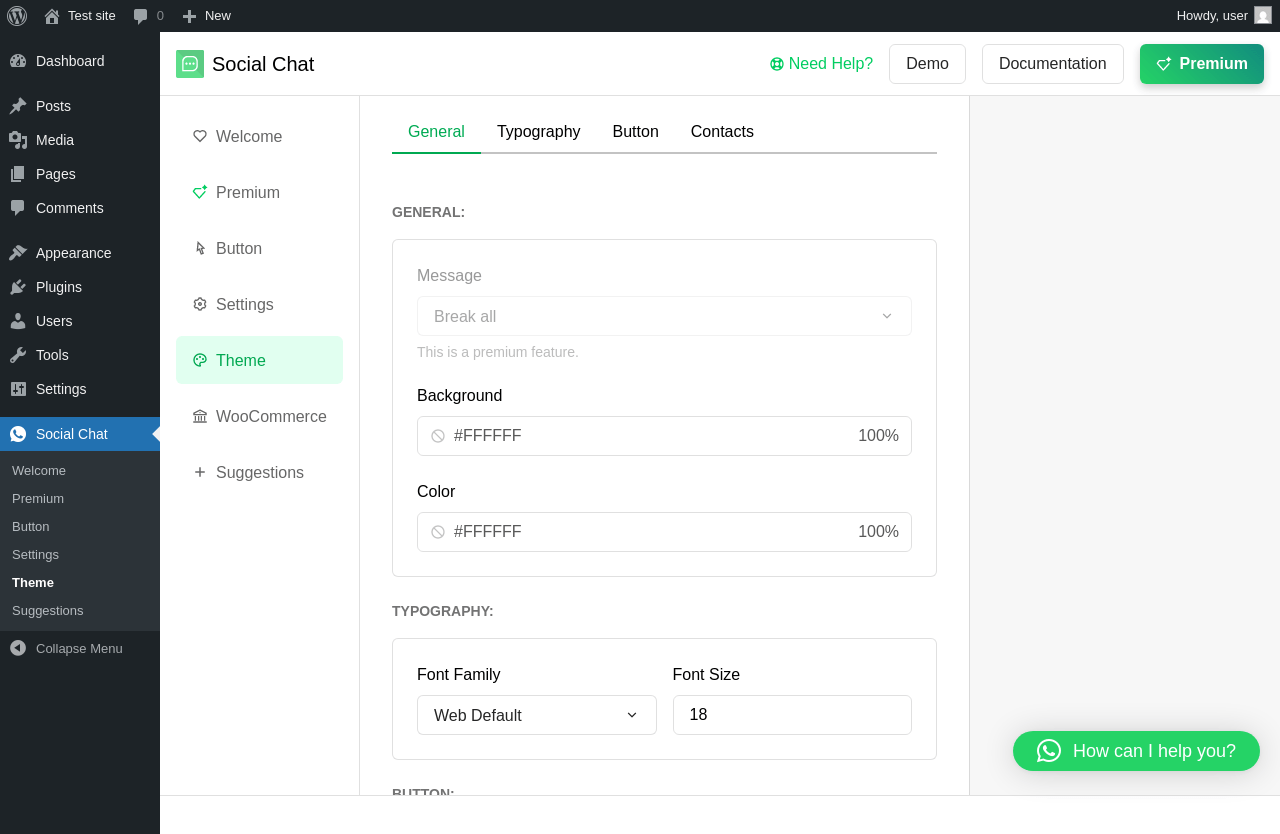
Task: Click the WordPress Settings sliders icon
Action: [18, 389]
